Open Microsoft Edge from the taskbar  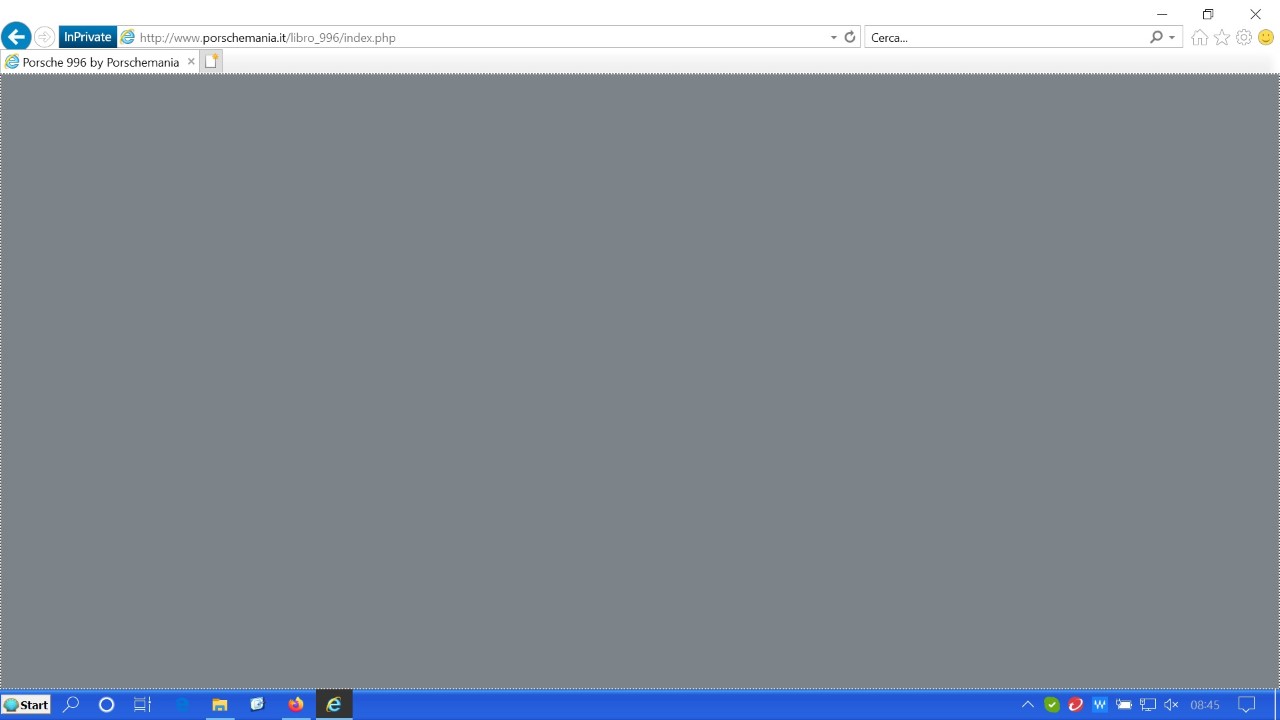pos(182,705)
